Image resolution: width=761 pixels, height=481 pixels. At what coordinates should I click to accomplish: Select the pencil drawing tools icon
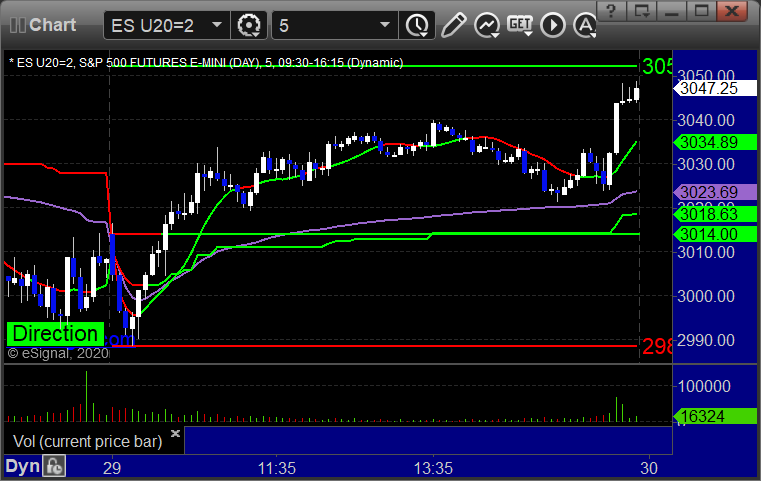453,25
